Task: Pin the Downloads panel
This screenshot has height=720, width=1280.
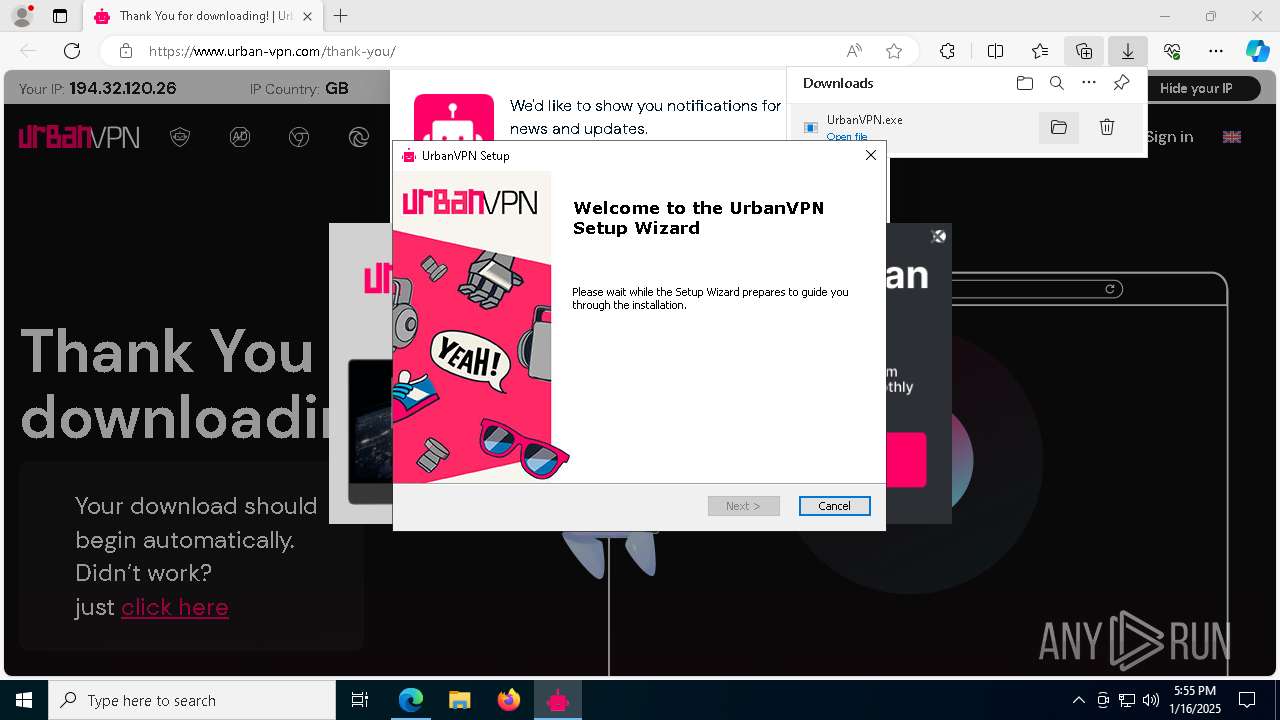Action: [1121, 83]
